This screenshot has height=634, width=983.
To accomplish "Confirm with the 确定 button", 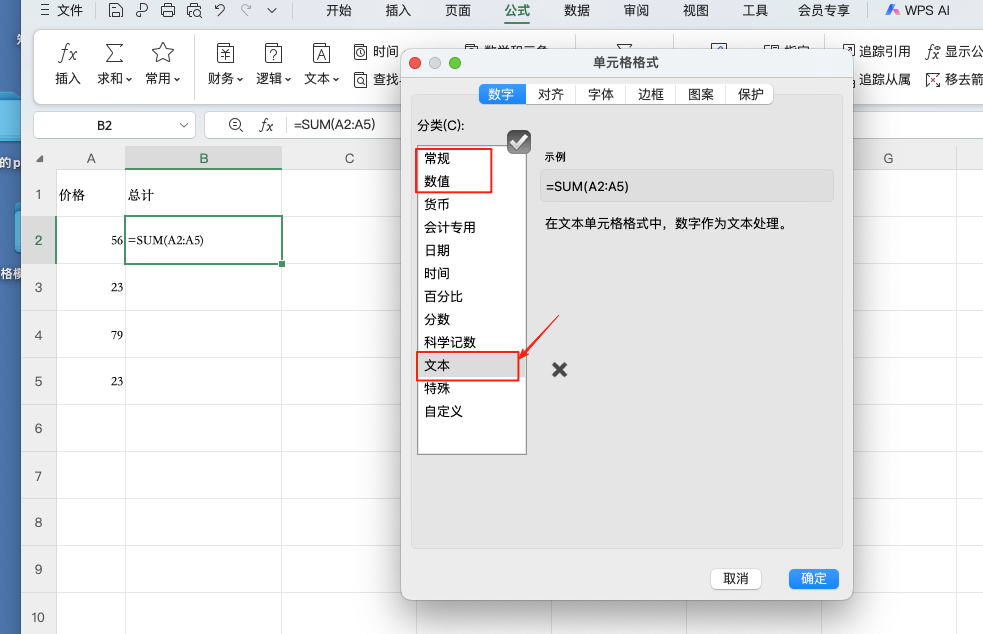I will (812, 578).
